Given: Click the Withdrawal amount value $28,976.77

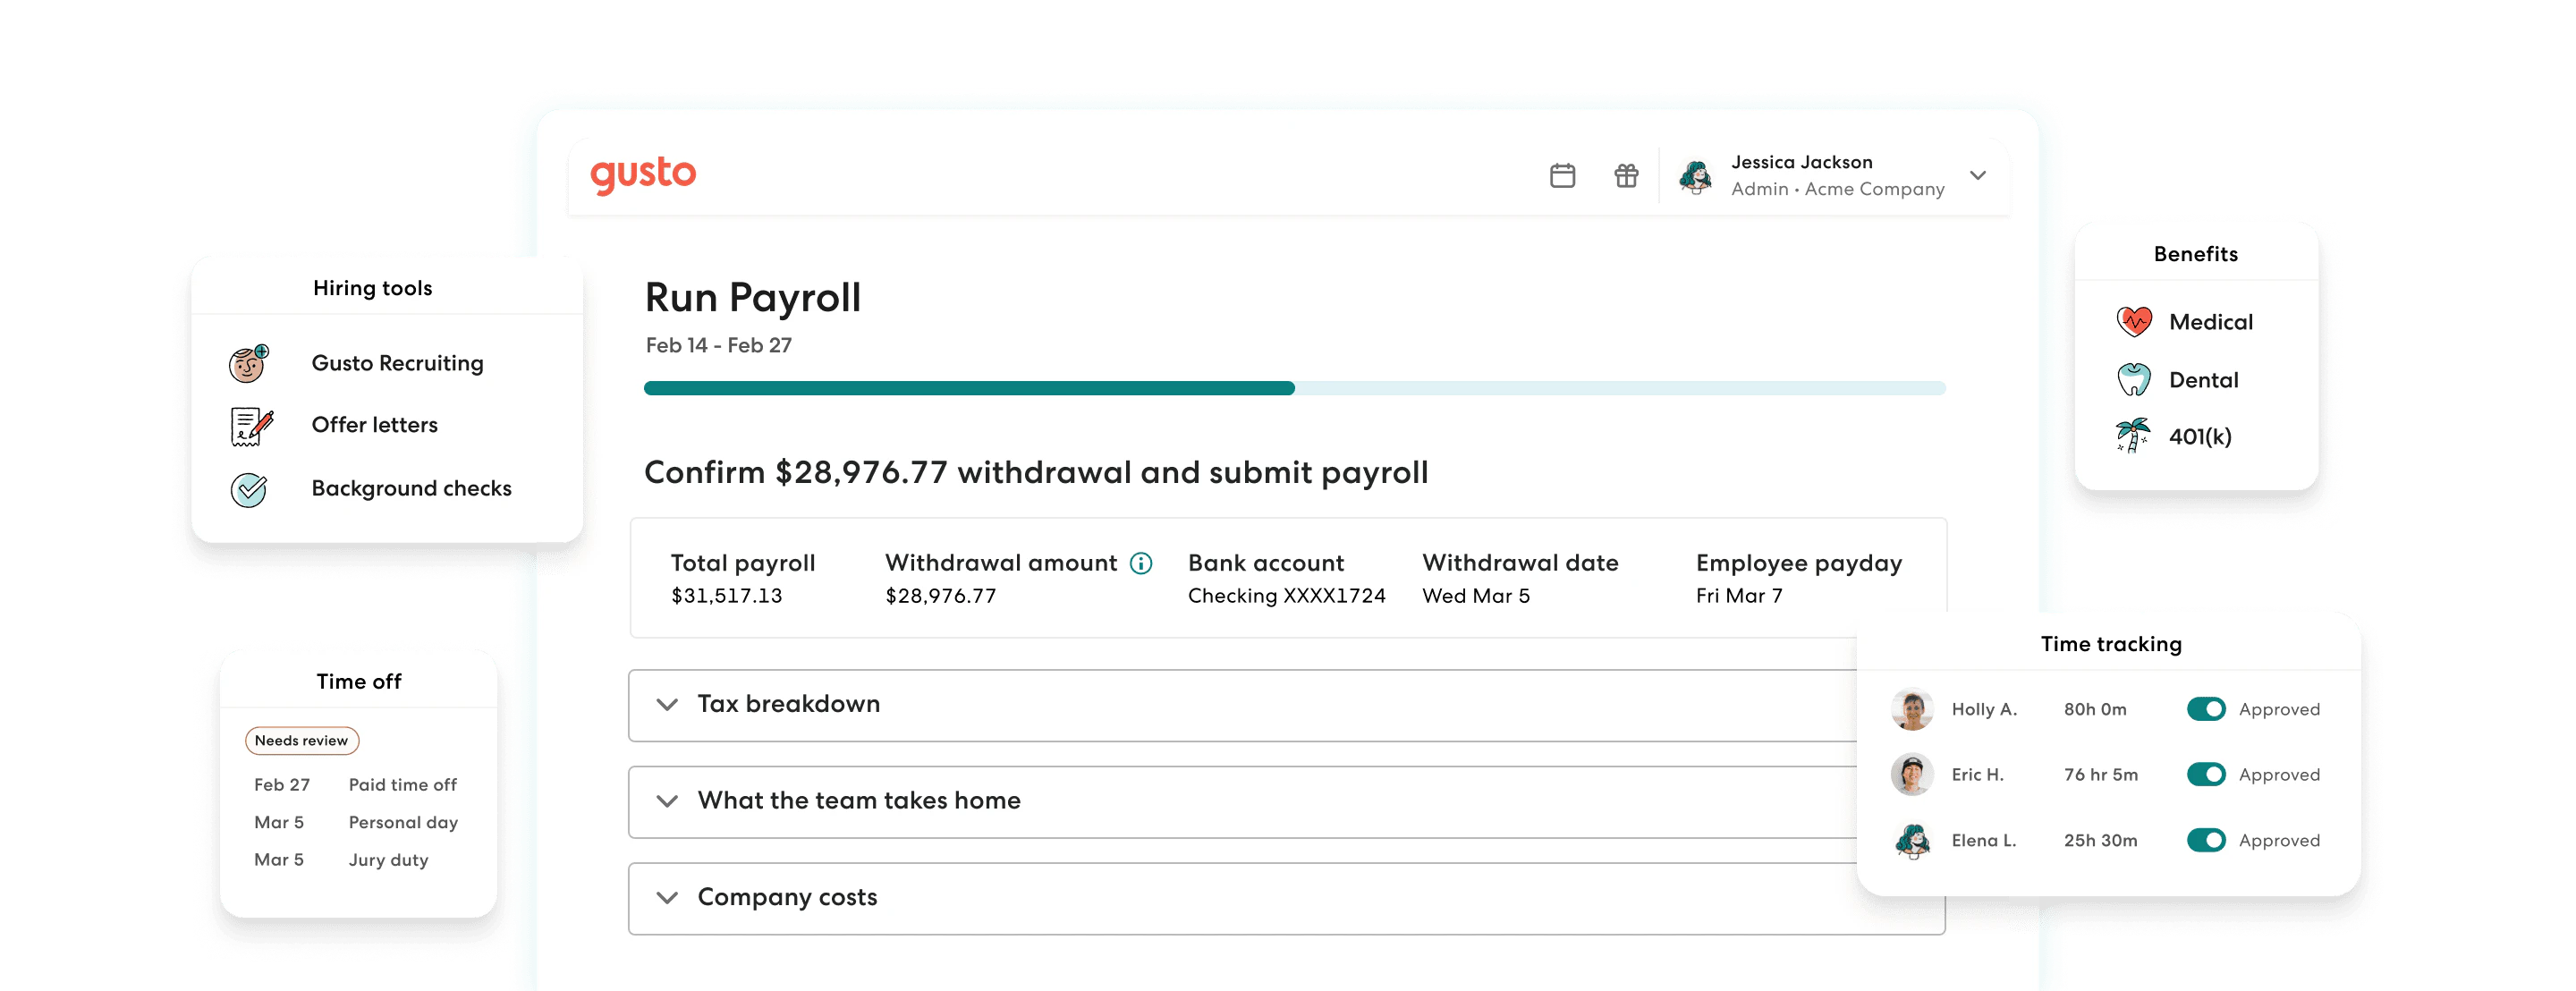Looking at the screenshot, I should click(940, 596).
